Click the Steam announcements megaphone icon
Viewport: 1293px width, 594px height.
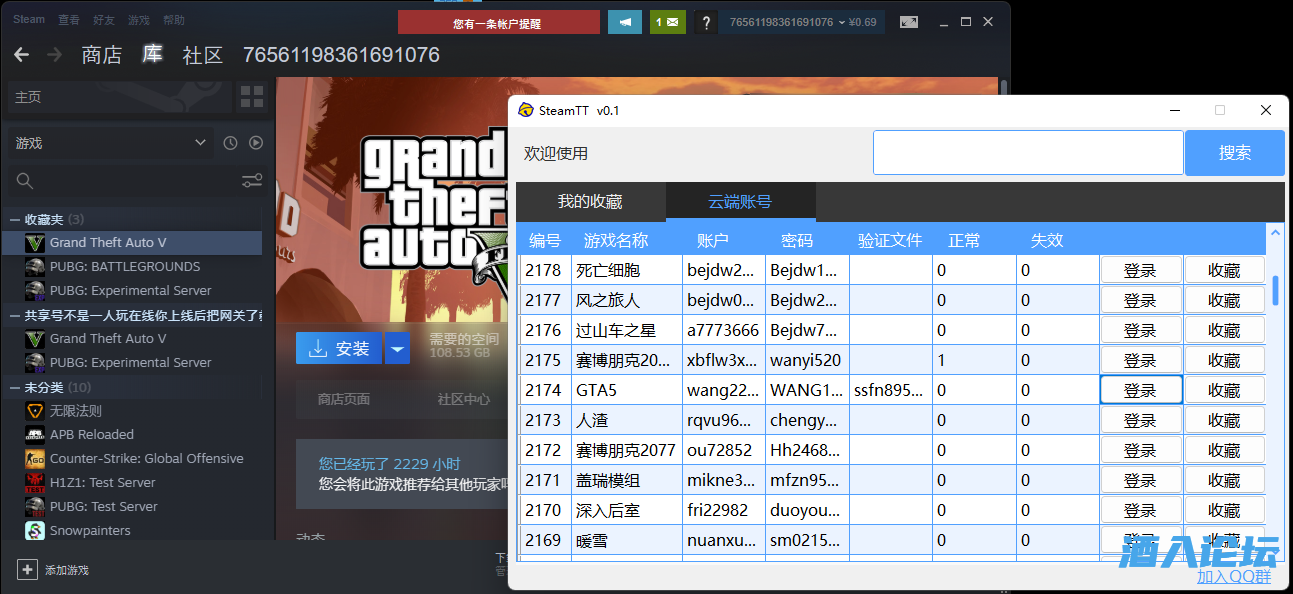(625, 22)
